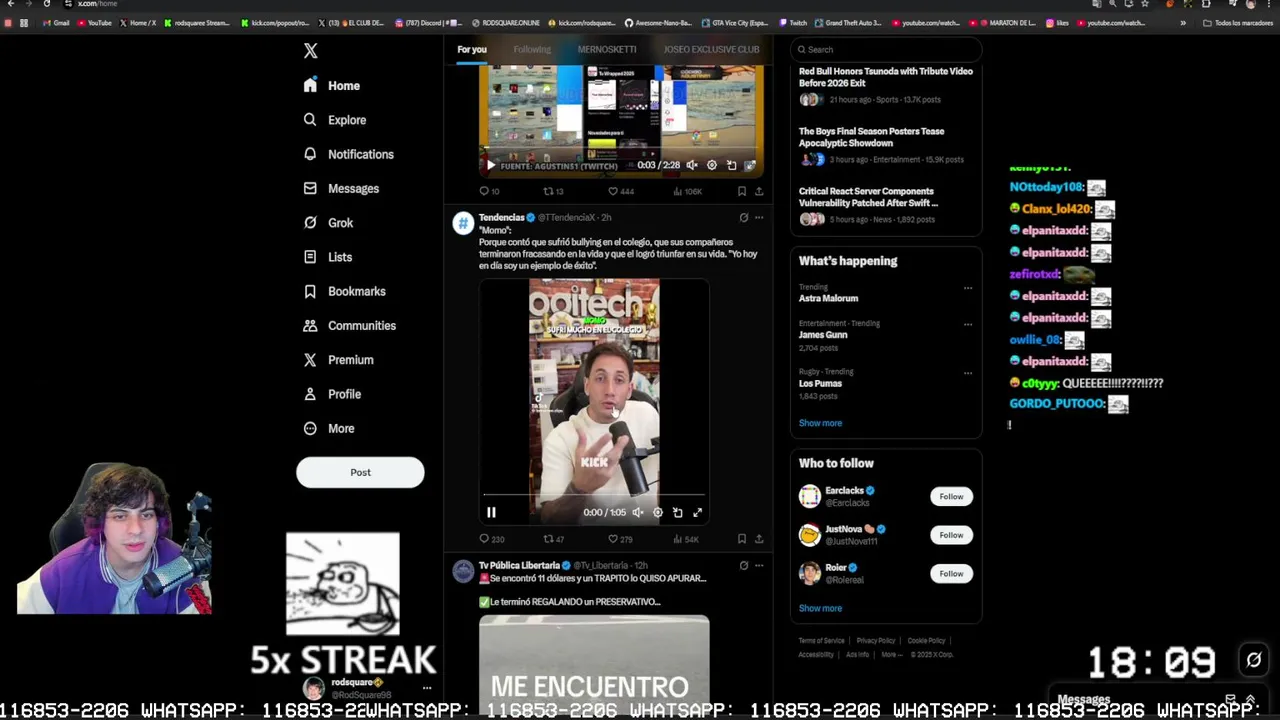Switch to Following tab
1280x720 pixels.
(532, 49)
